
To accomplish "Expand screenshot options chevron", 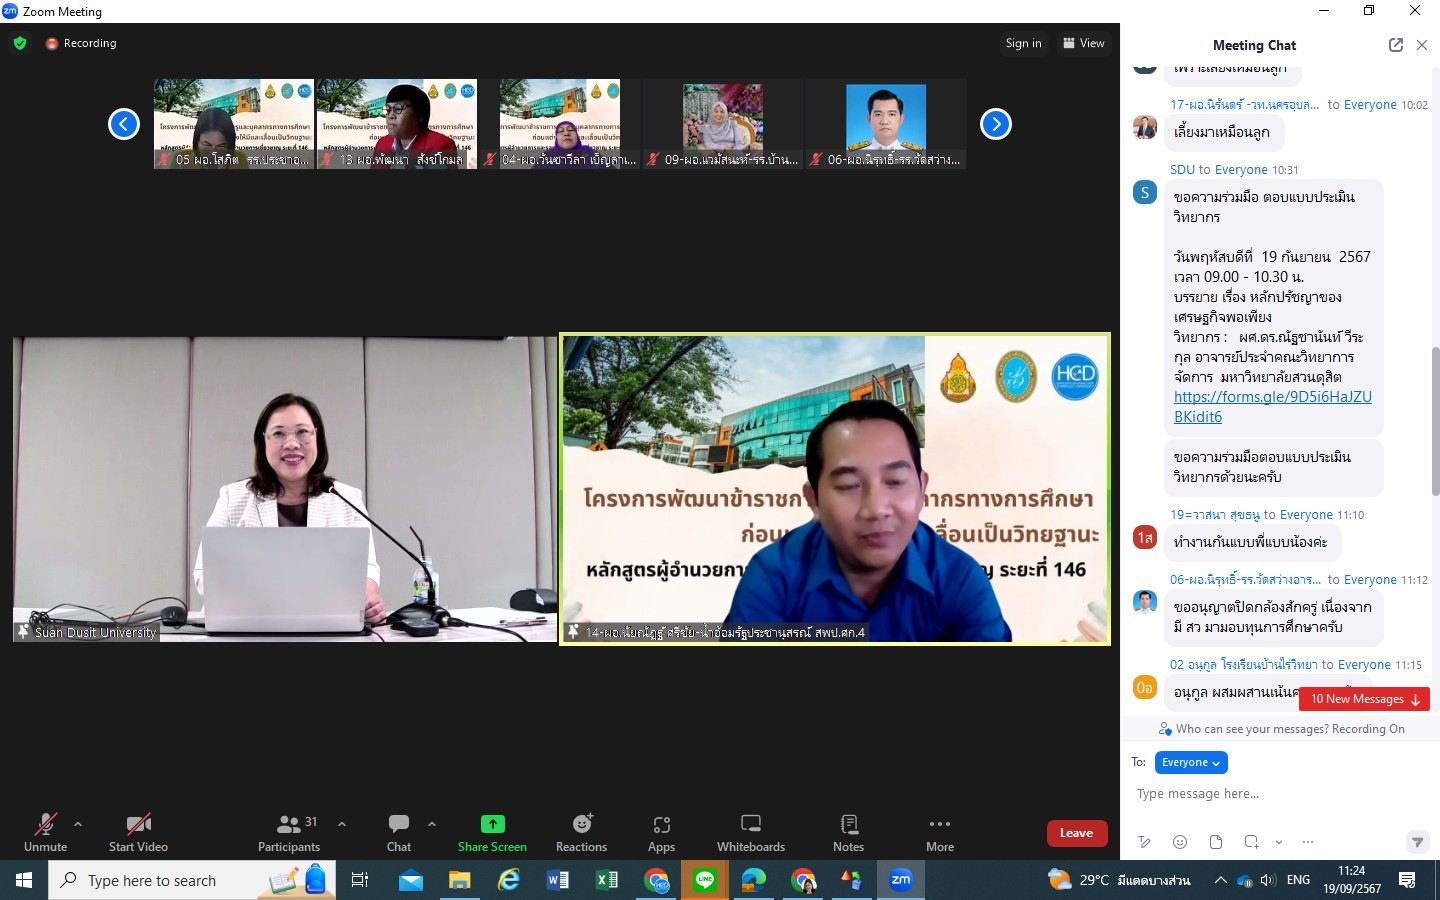I will click(x=1279, y=842).
